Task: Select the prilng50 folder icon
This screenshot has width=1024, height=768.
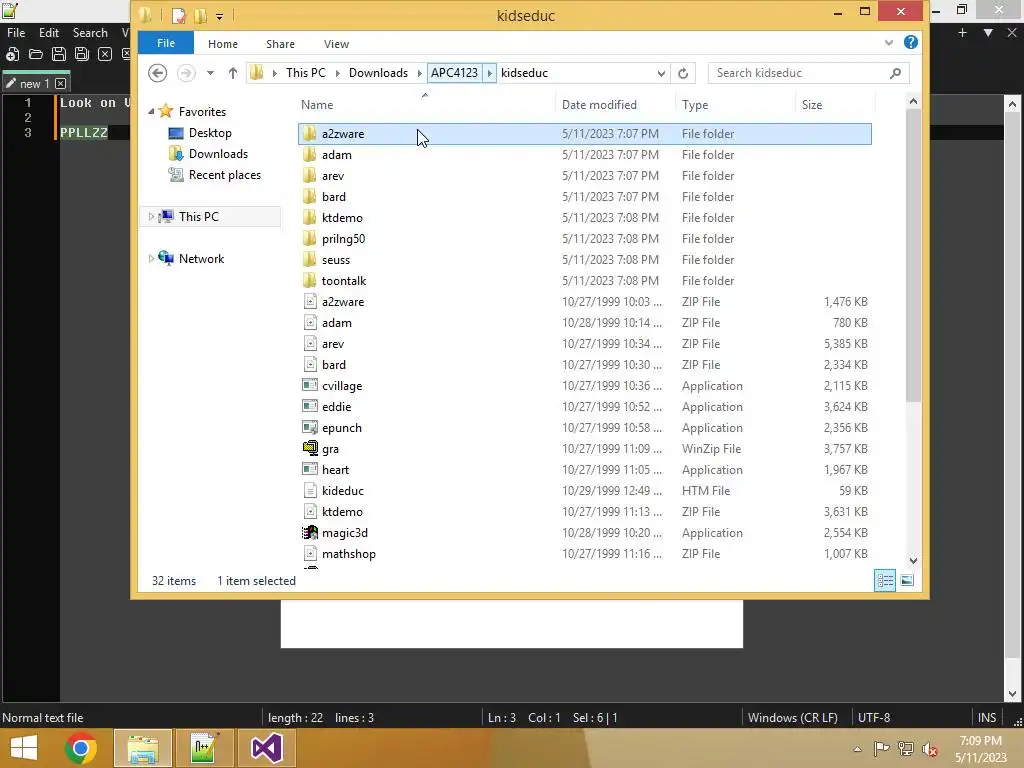Action: [x=310, y=238]
